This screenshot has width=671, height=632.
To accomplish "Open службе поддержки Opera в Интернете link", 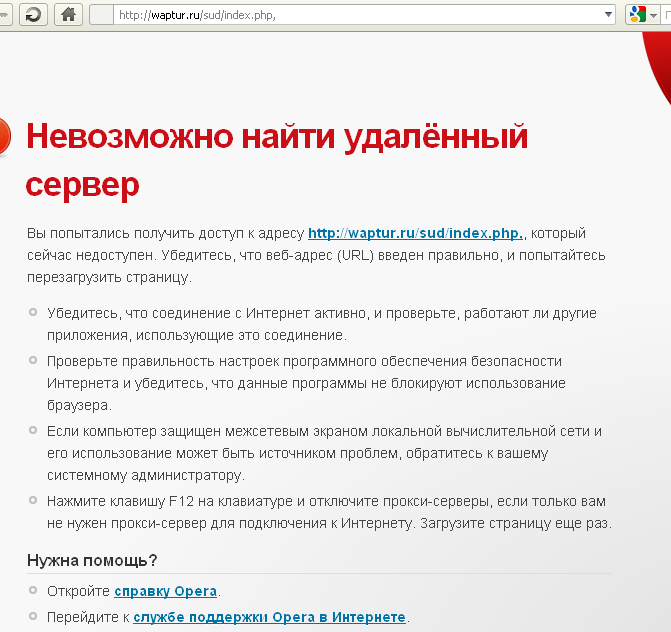I will [270, 617].
